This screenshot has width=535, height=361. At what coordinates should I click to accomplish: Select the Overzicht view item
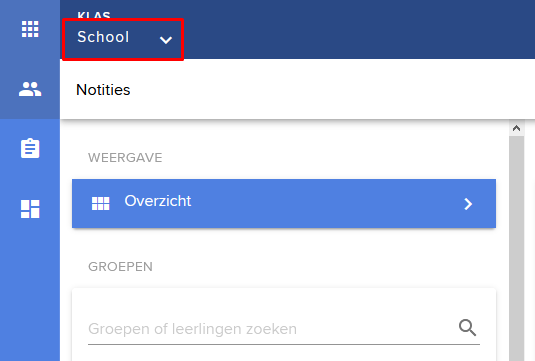284,203
